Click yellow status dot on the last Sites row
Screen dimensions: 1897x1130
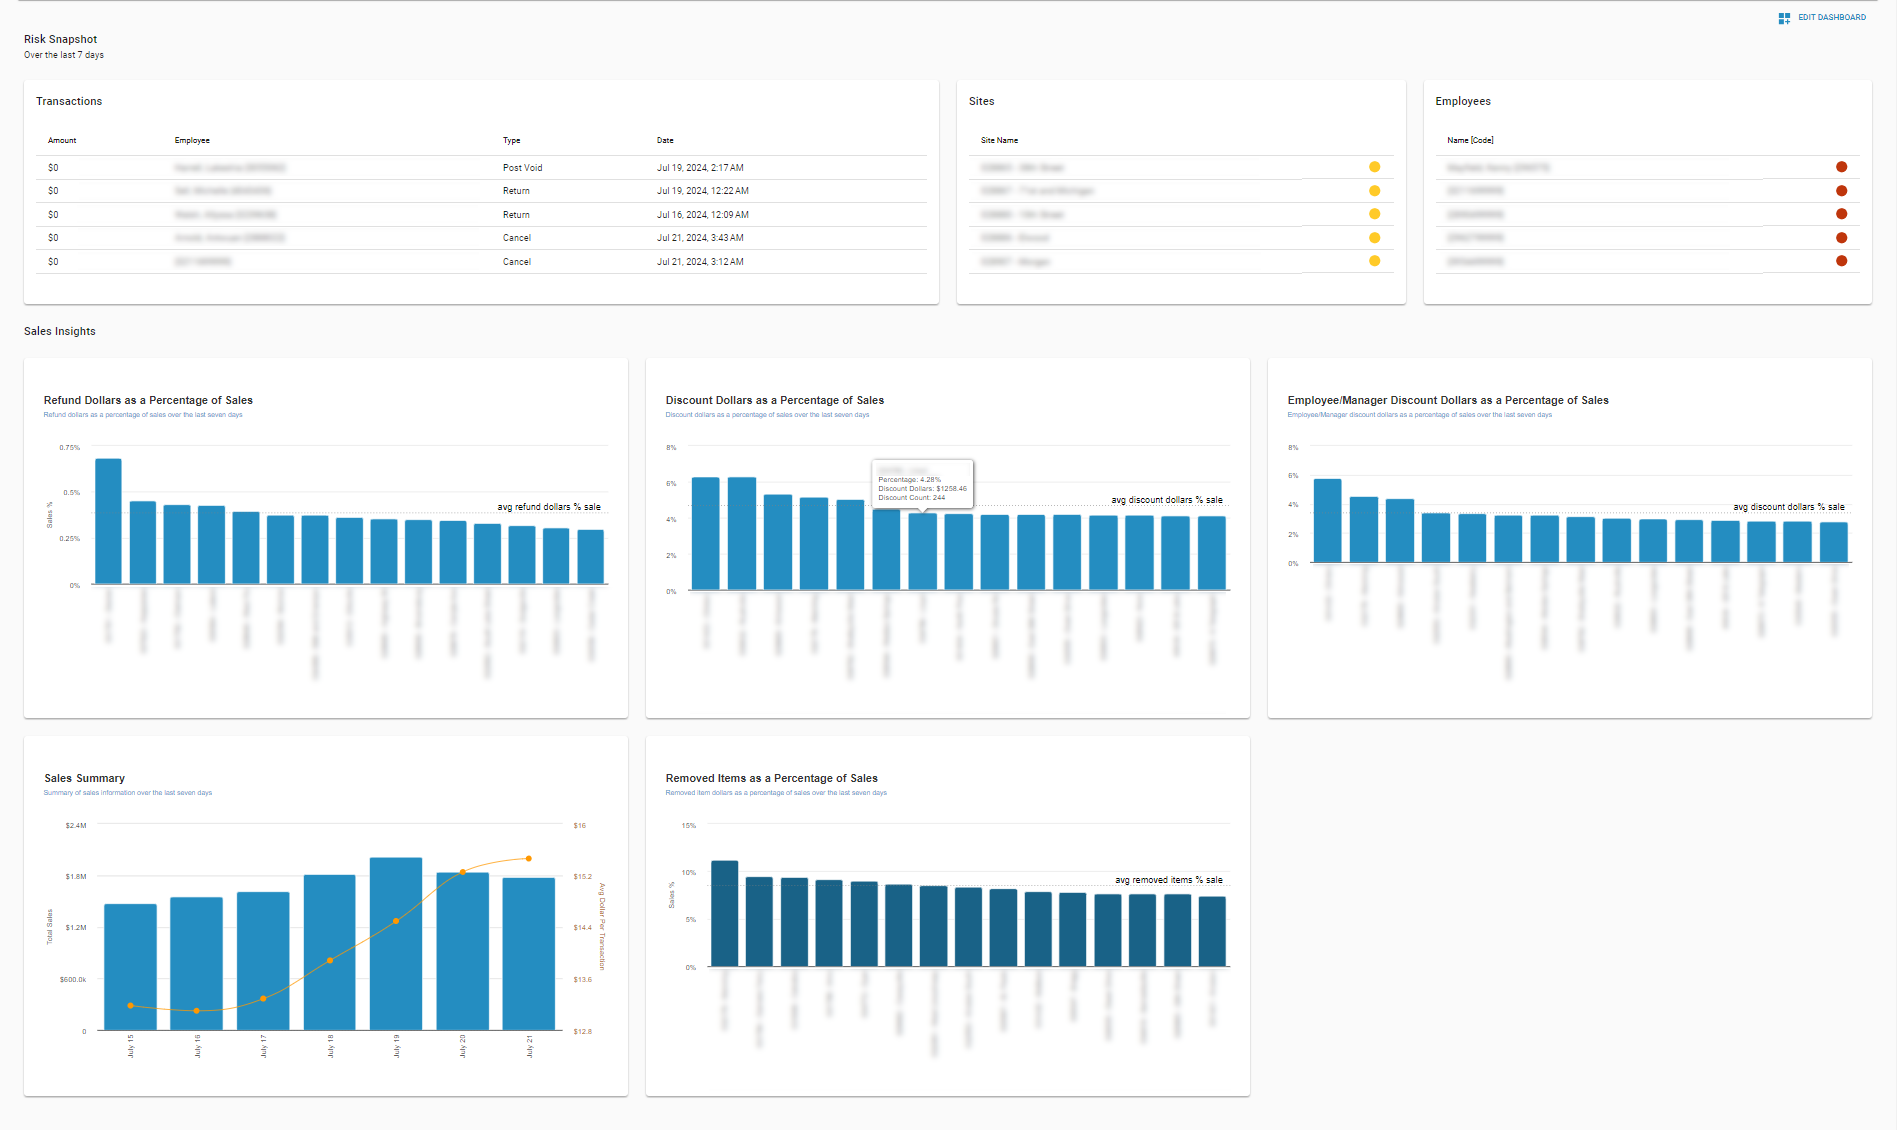1375,261
